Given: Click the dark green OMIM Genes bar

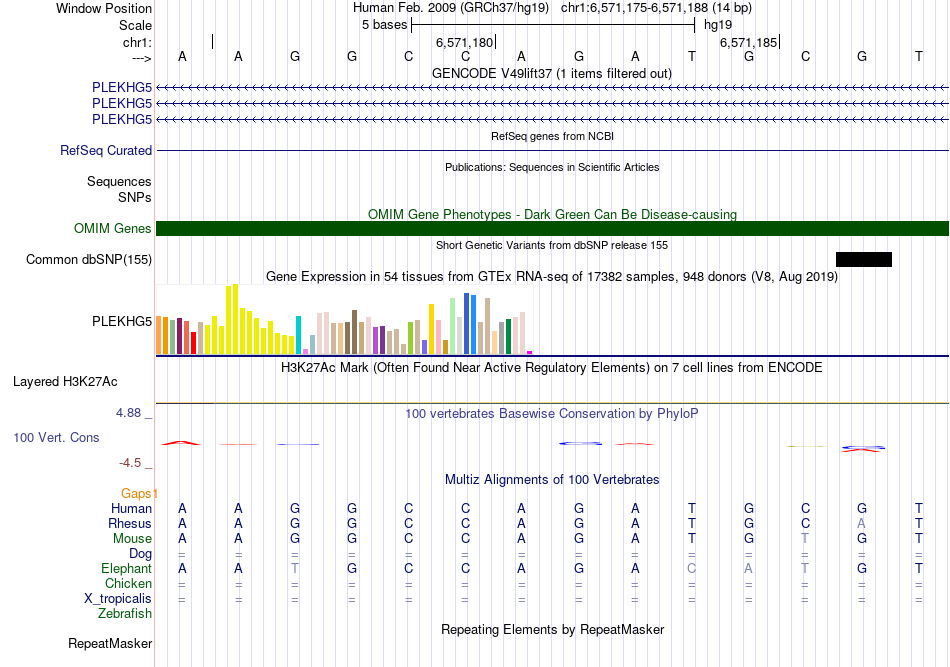Looking at the screenshot, I should click(552, 229).
